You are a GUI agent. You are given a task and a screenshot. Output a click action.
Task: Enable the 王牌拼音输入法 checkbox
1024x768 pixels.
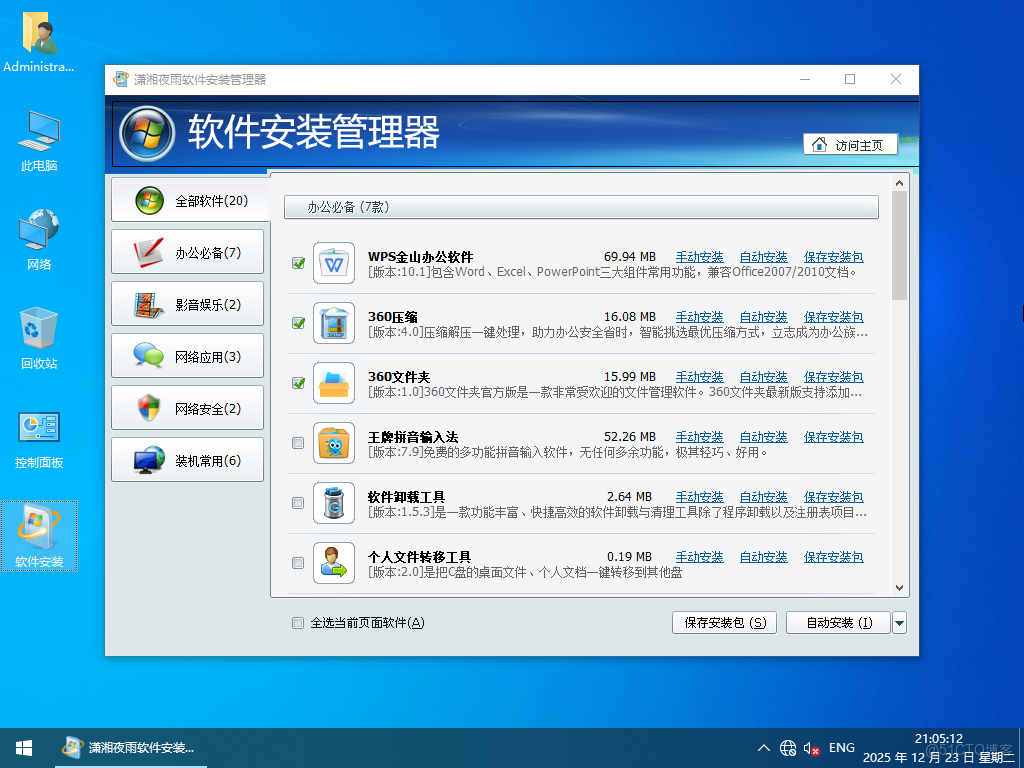pos(297,443)
